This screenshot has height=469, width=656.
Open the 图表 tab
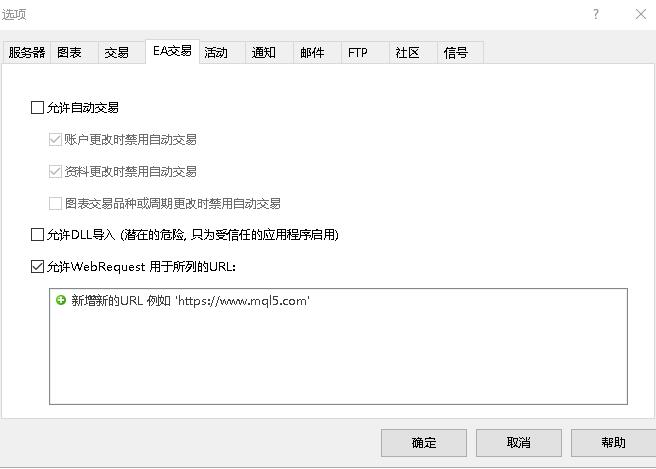pyautogui.click(x=74, y=53)
